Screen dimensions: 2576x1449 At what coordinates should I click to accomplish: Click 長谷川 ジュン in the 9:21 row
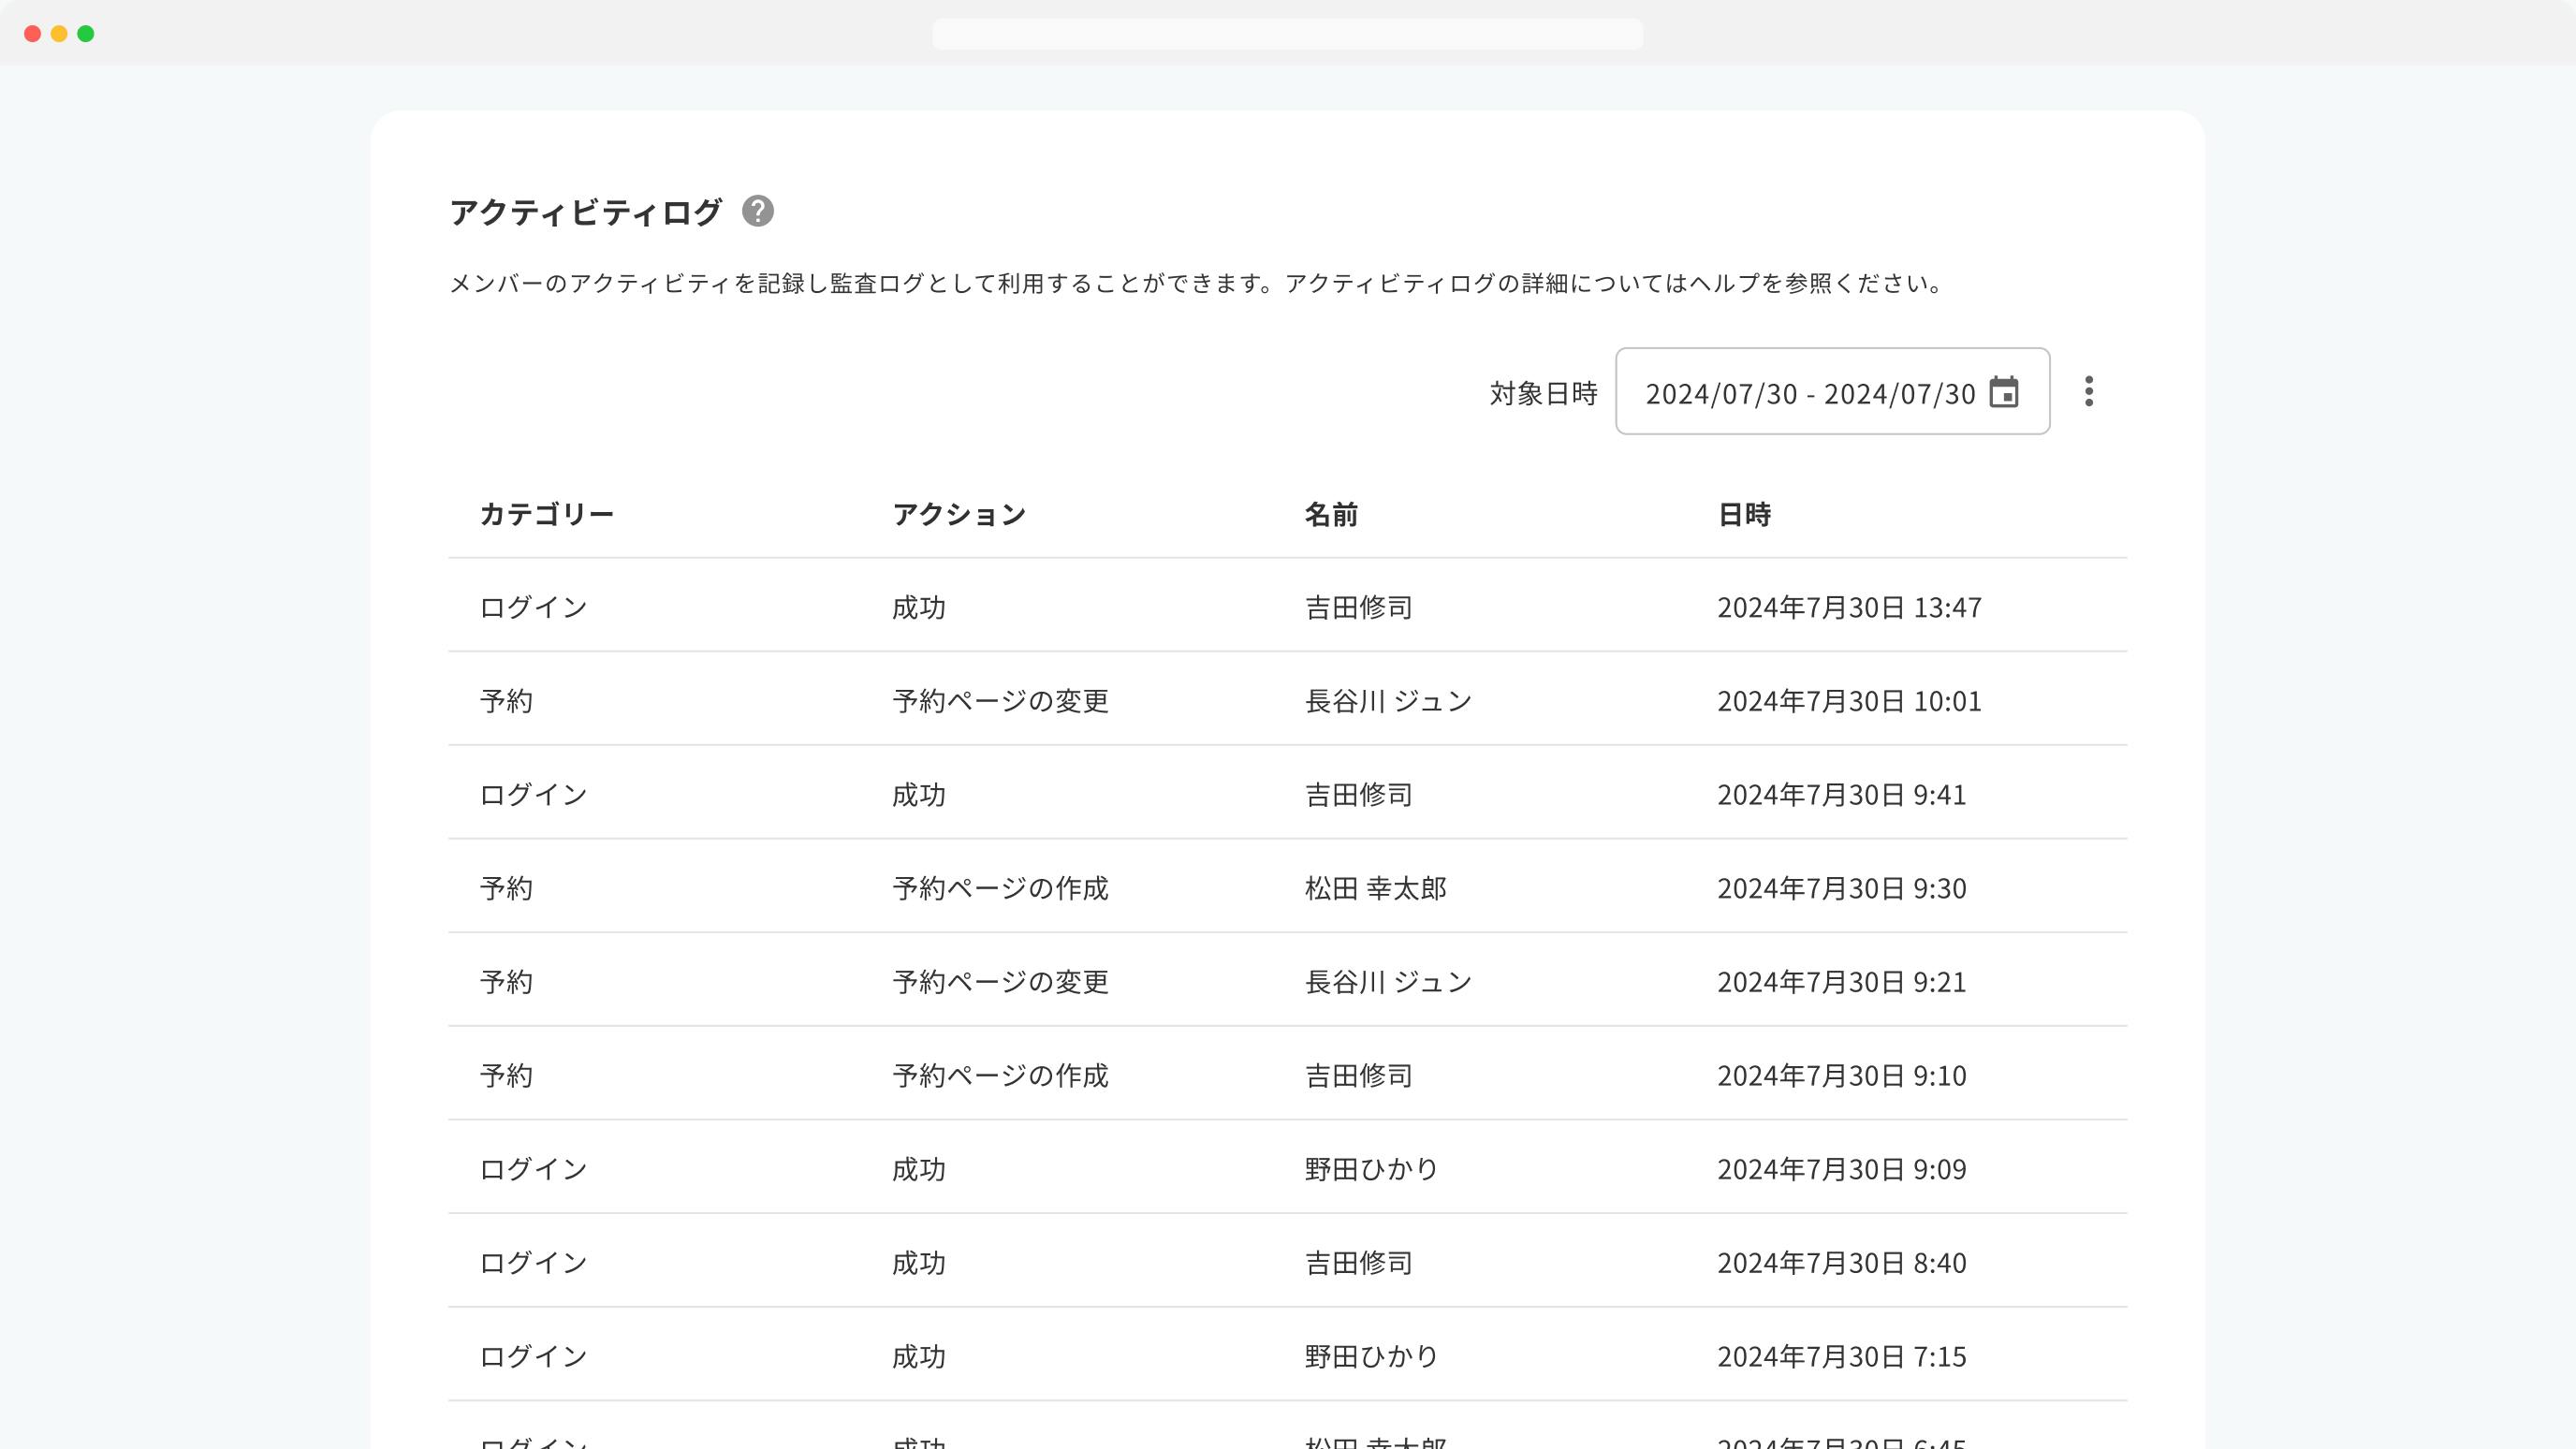tap(1388, 981)
